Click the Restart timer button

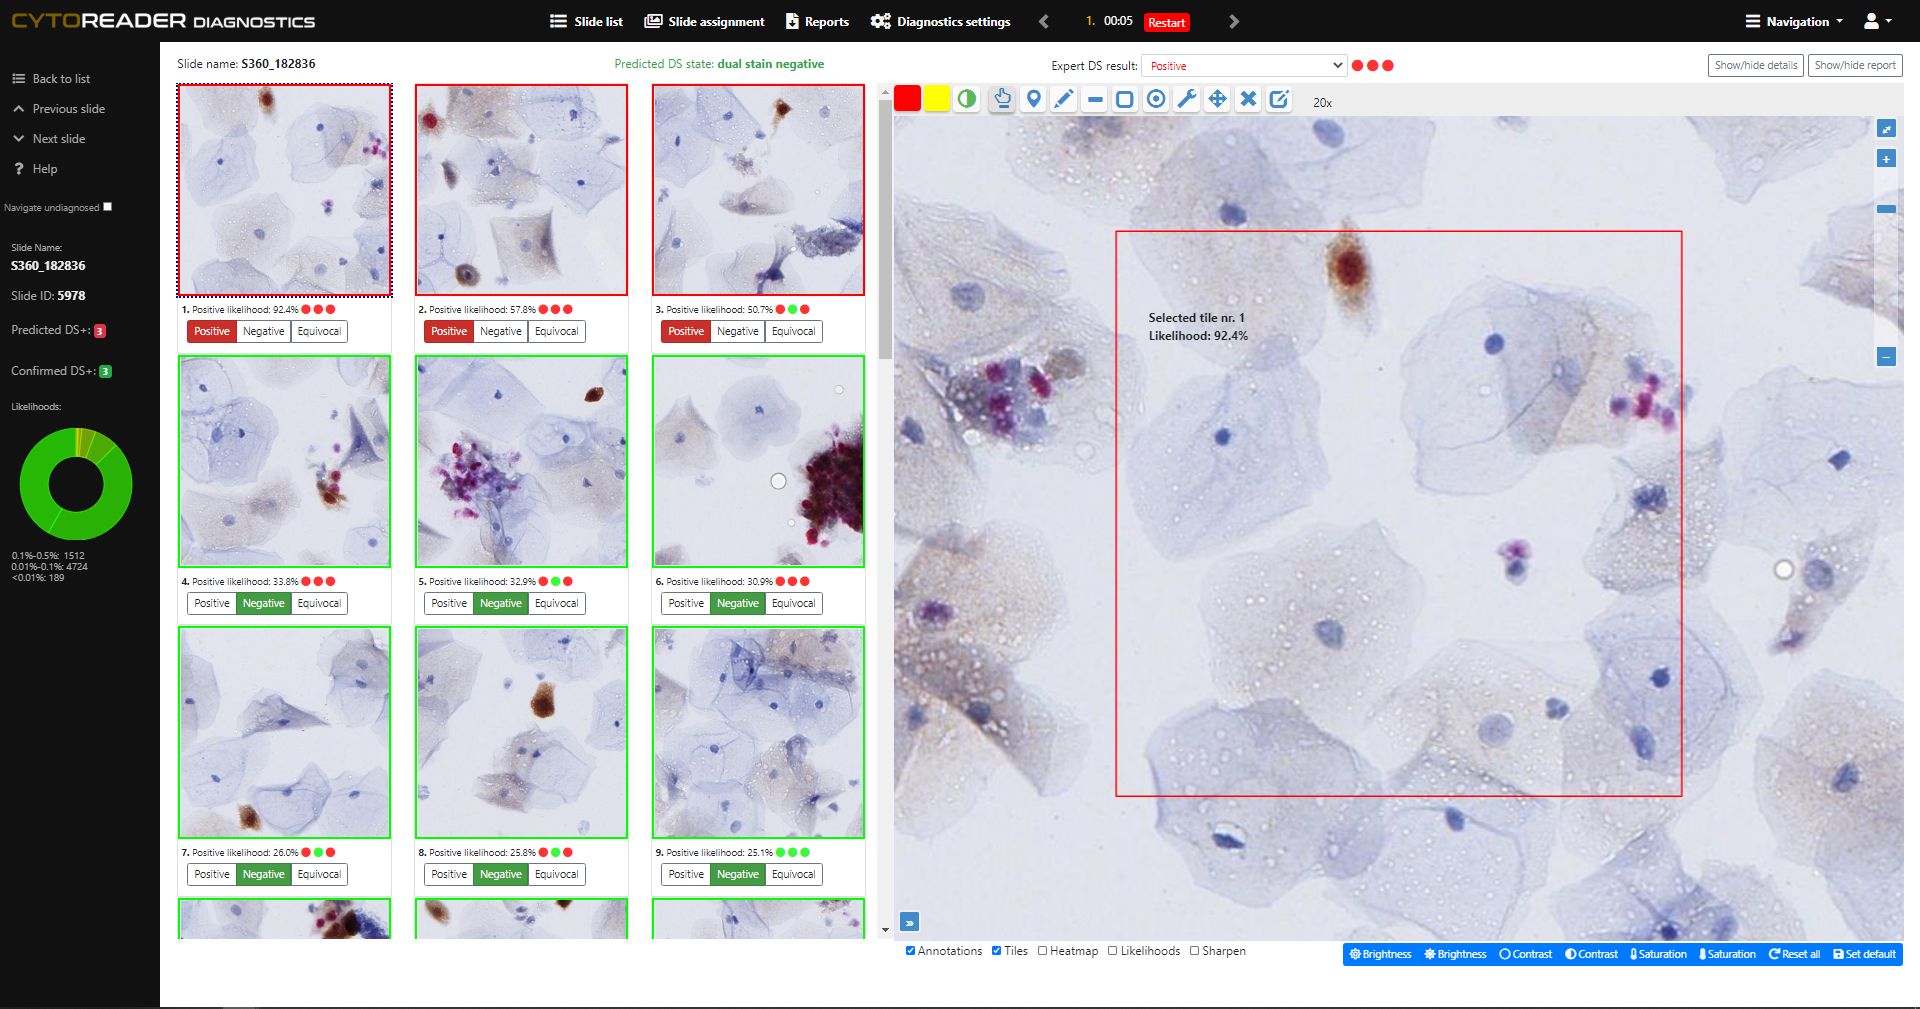point(1166,22)
